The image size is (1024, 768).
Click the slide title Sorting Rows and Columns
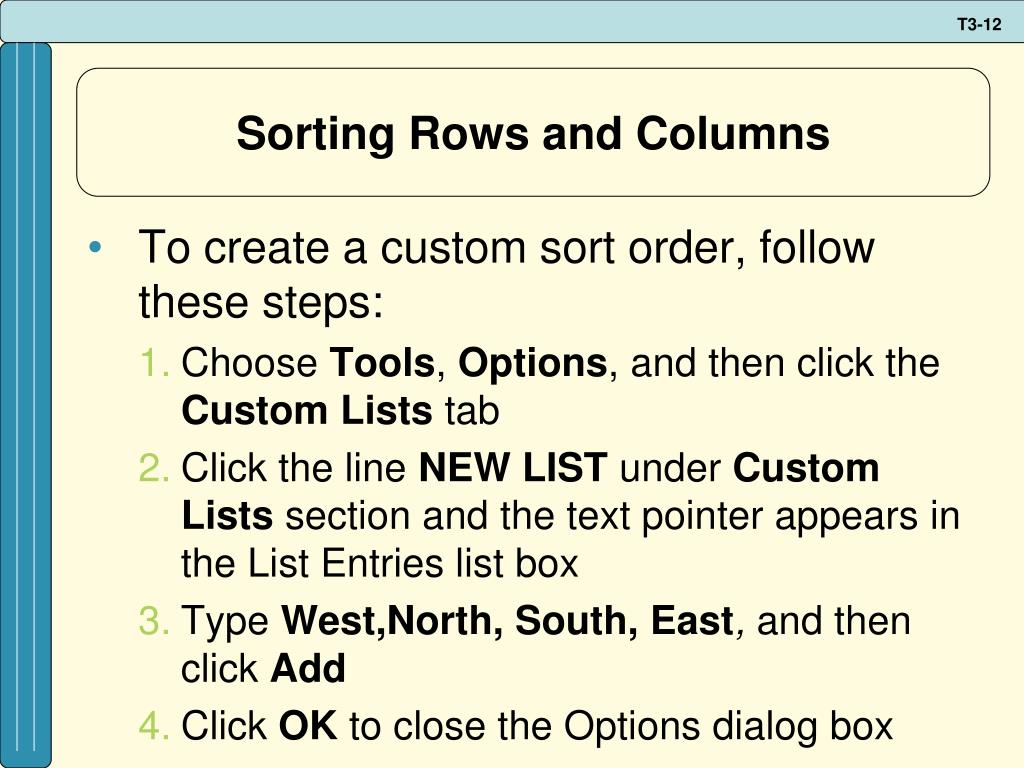533,133
